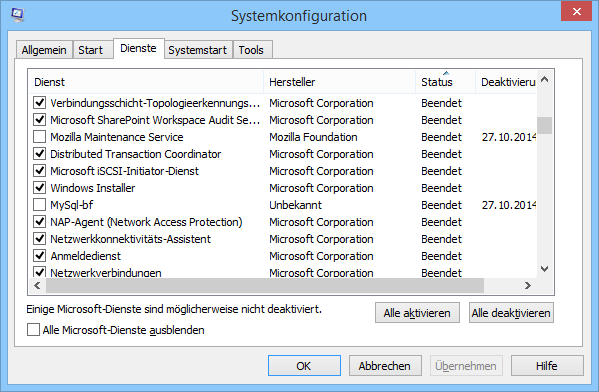Click the Alle deaktivieren button

[x=511, y=313]
